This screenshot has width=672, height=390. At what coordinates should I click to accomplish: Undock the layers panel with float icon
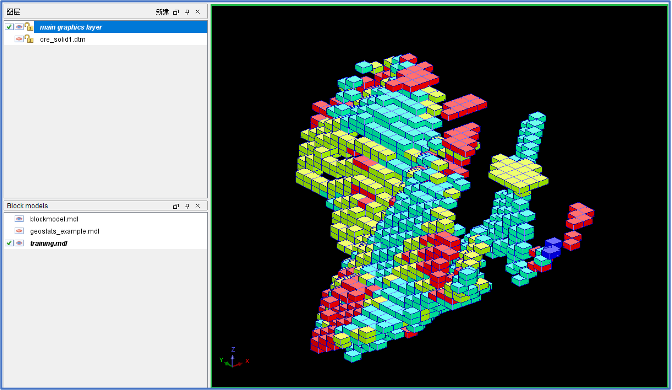pos(176,12)
